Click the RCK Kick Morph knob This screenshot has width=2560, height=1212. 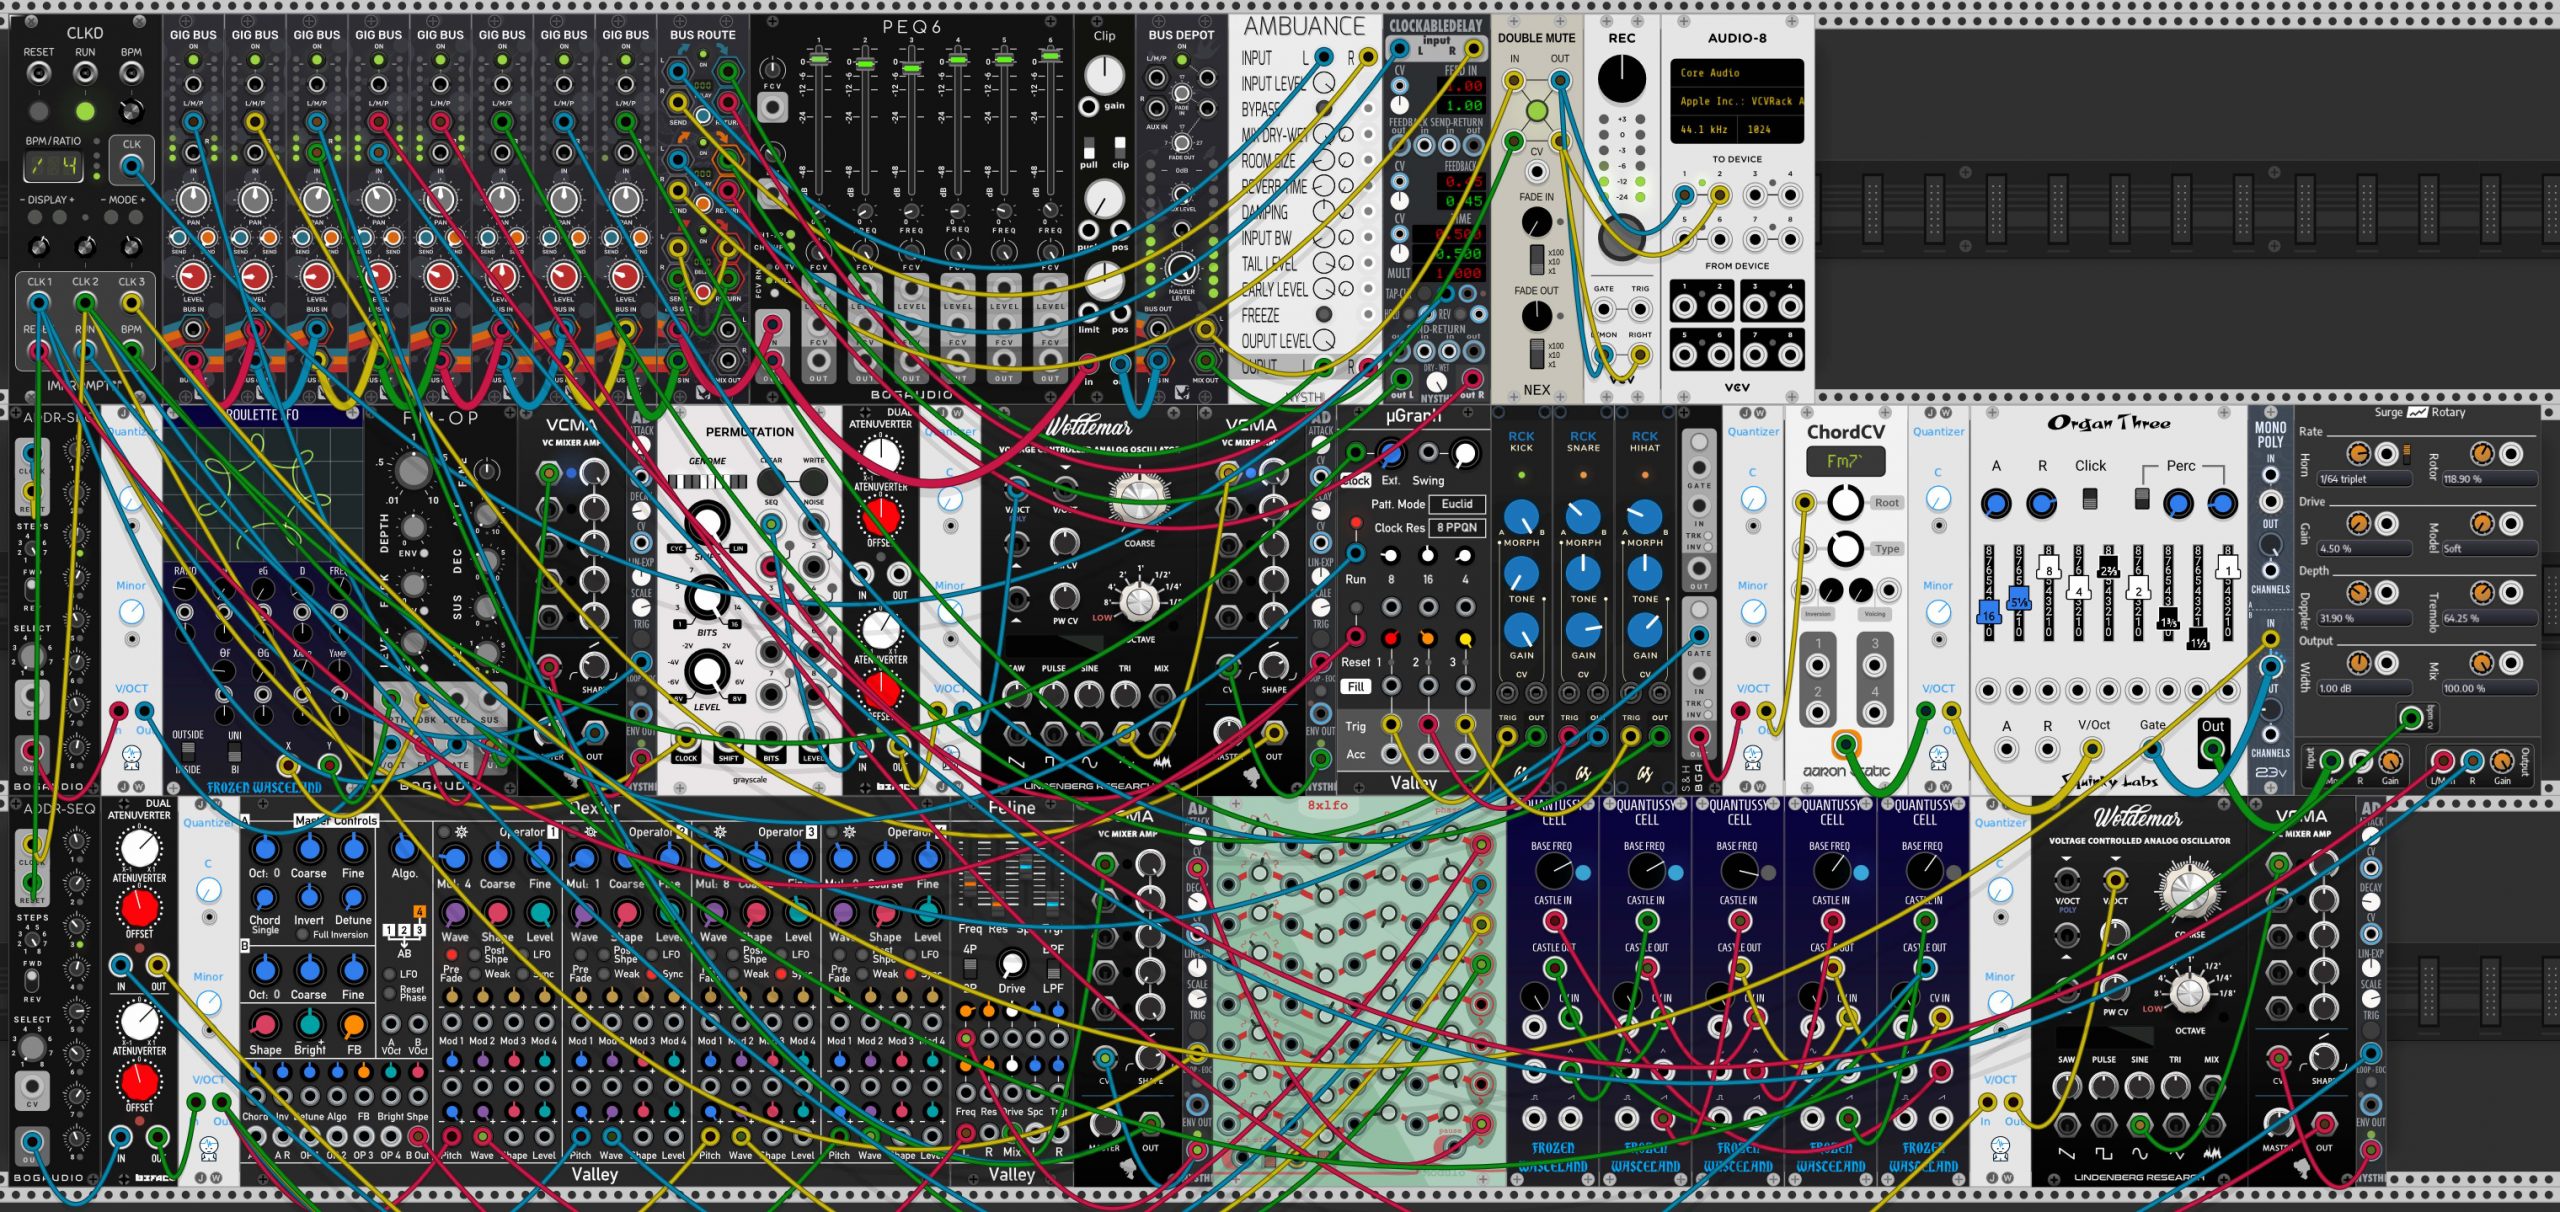(x=1521, y=517)
